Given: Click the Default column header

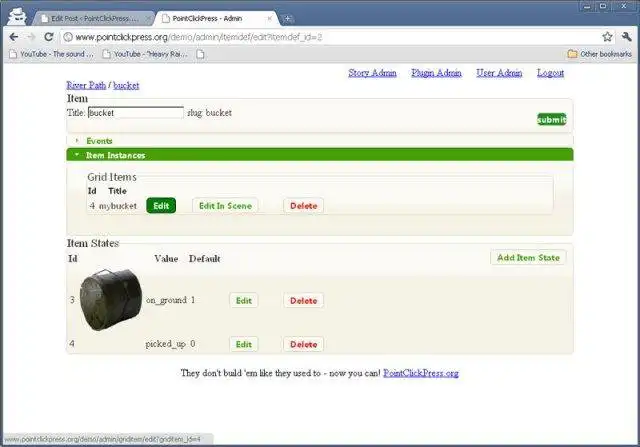Looking at the screenshot, I should (204, 259).
